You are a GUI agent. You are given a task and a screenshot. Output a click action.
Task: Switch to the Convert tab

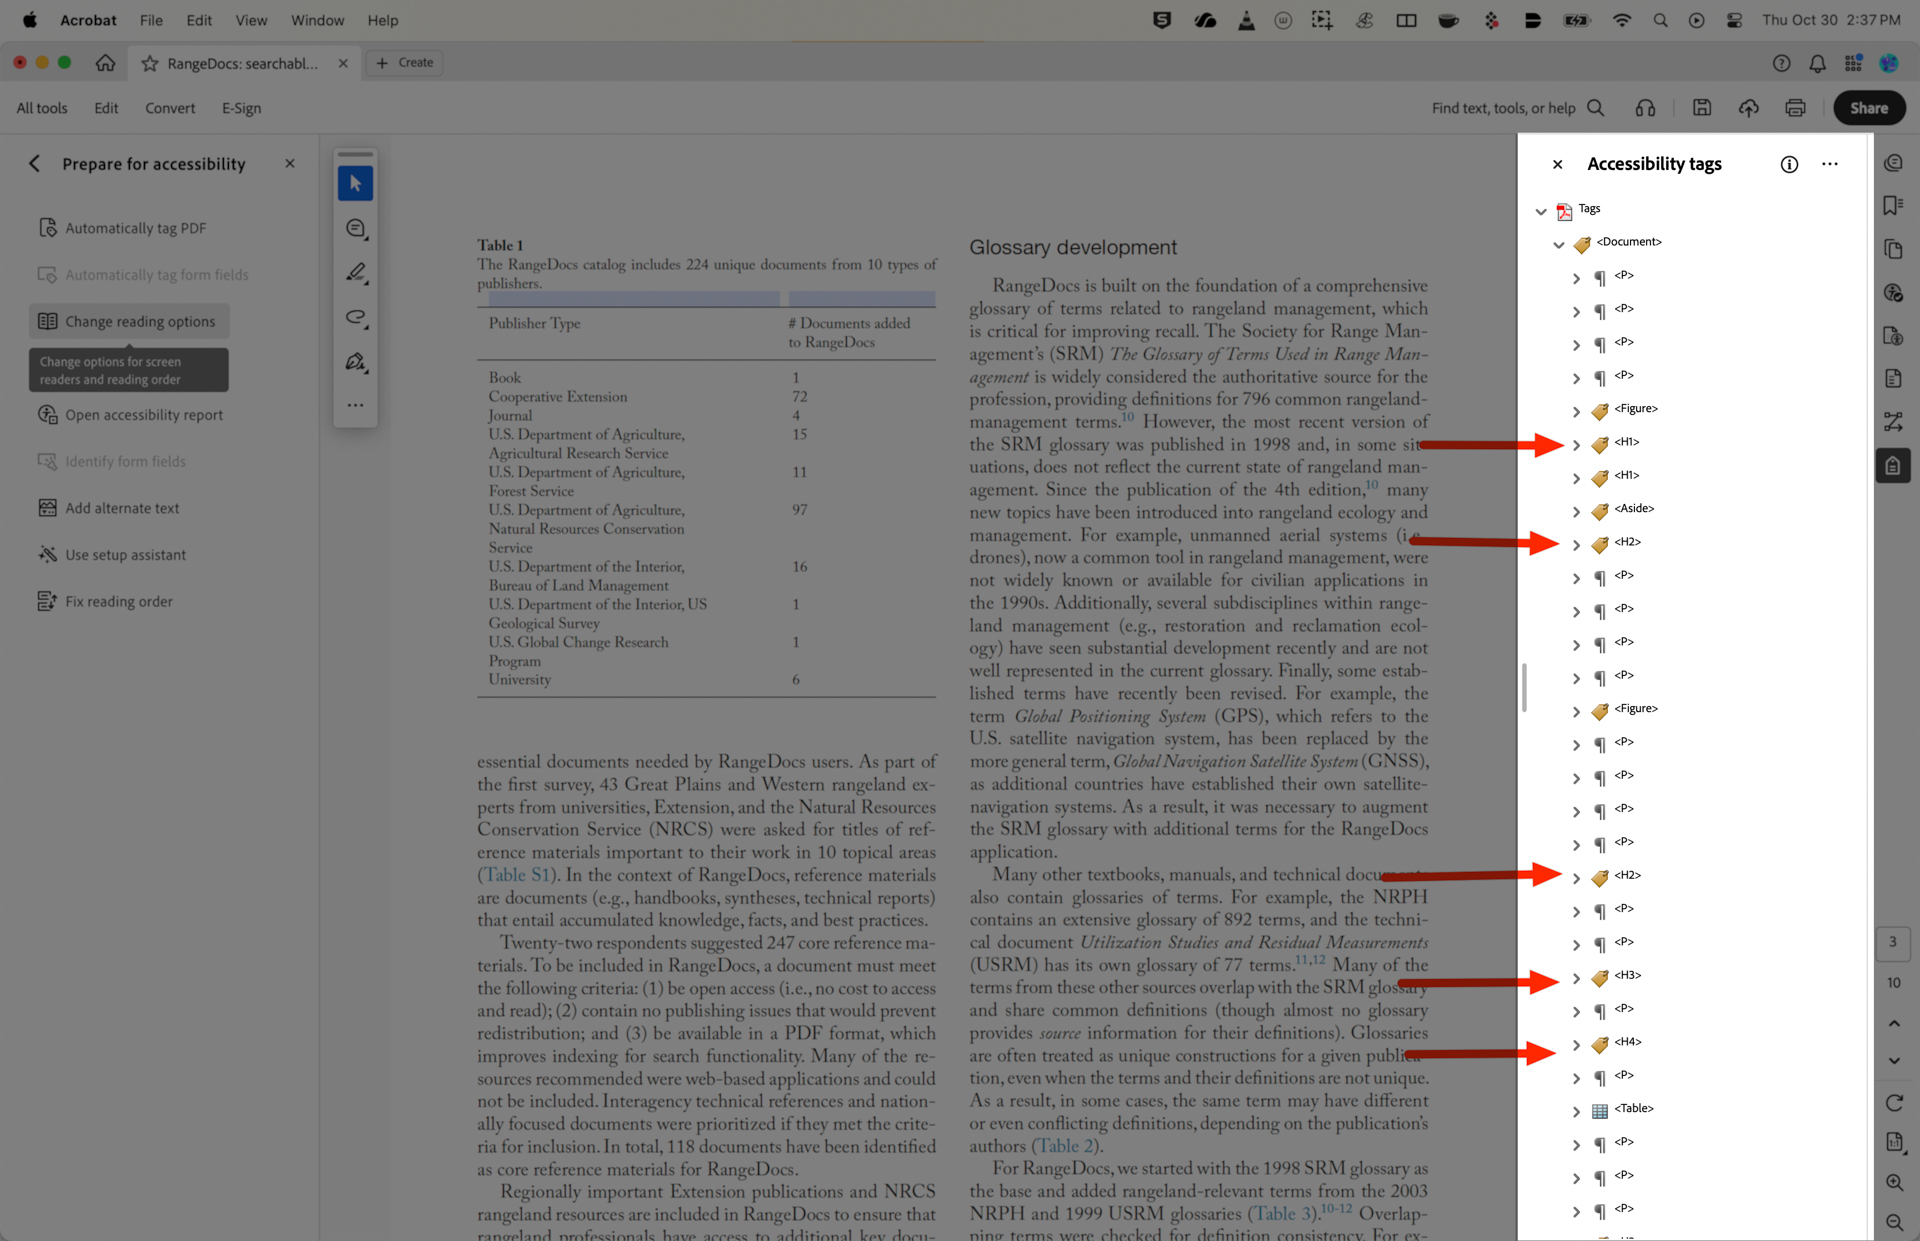pos(170,108)
